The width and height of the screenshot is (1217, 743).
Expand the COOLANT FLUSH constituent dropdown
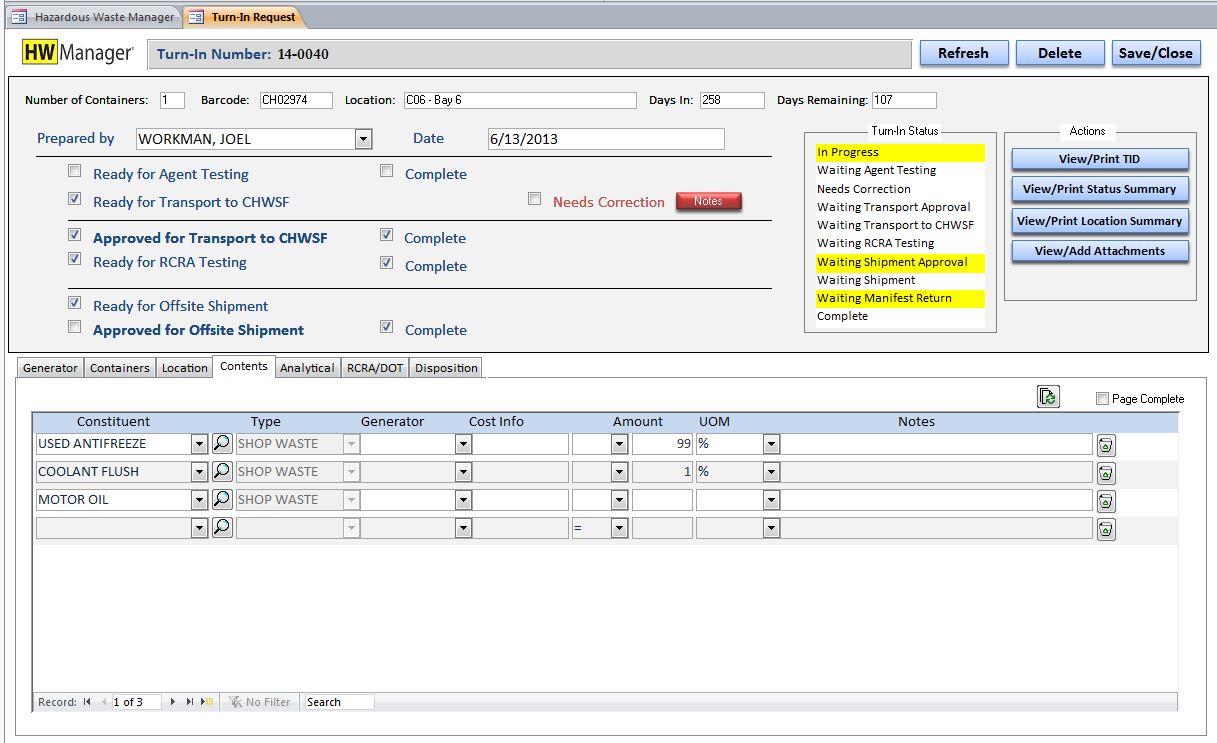pos(199,472)
